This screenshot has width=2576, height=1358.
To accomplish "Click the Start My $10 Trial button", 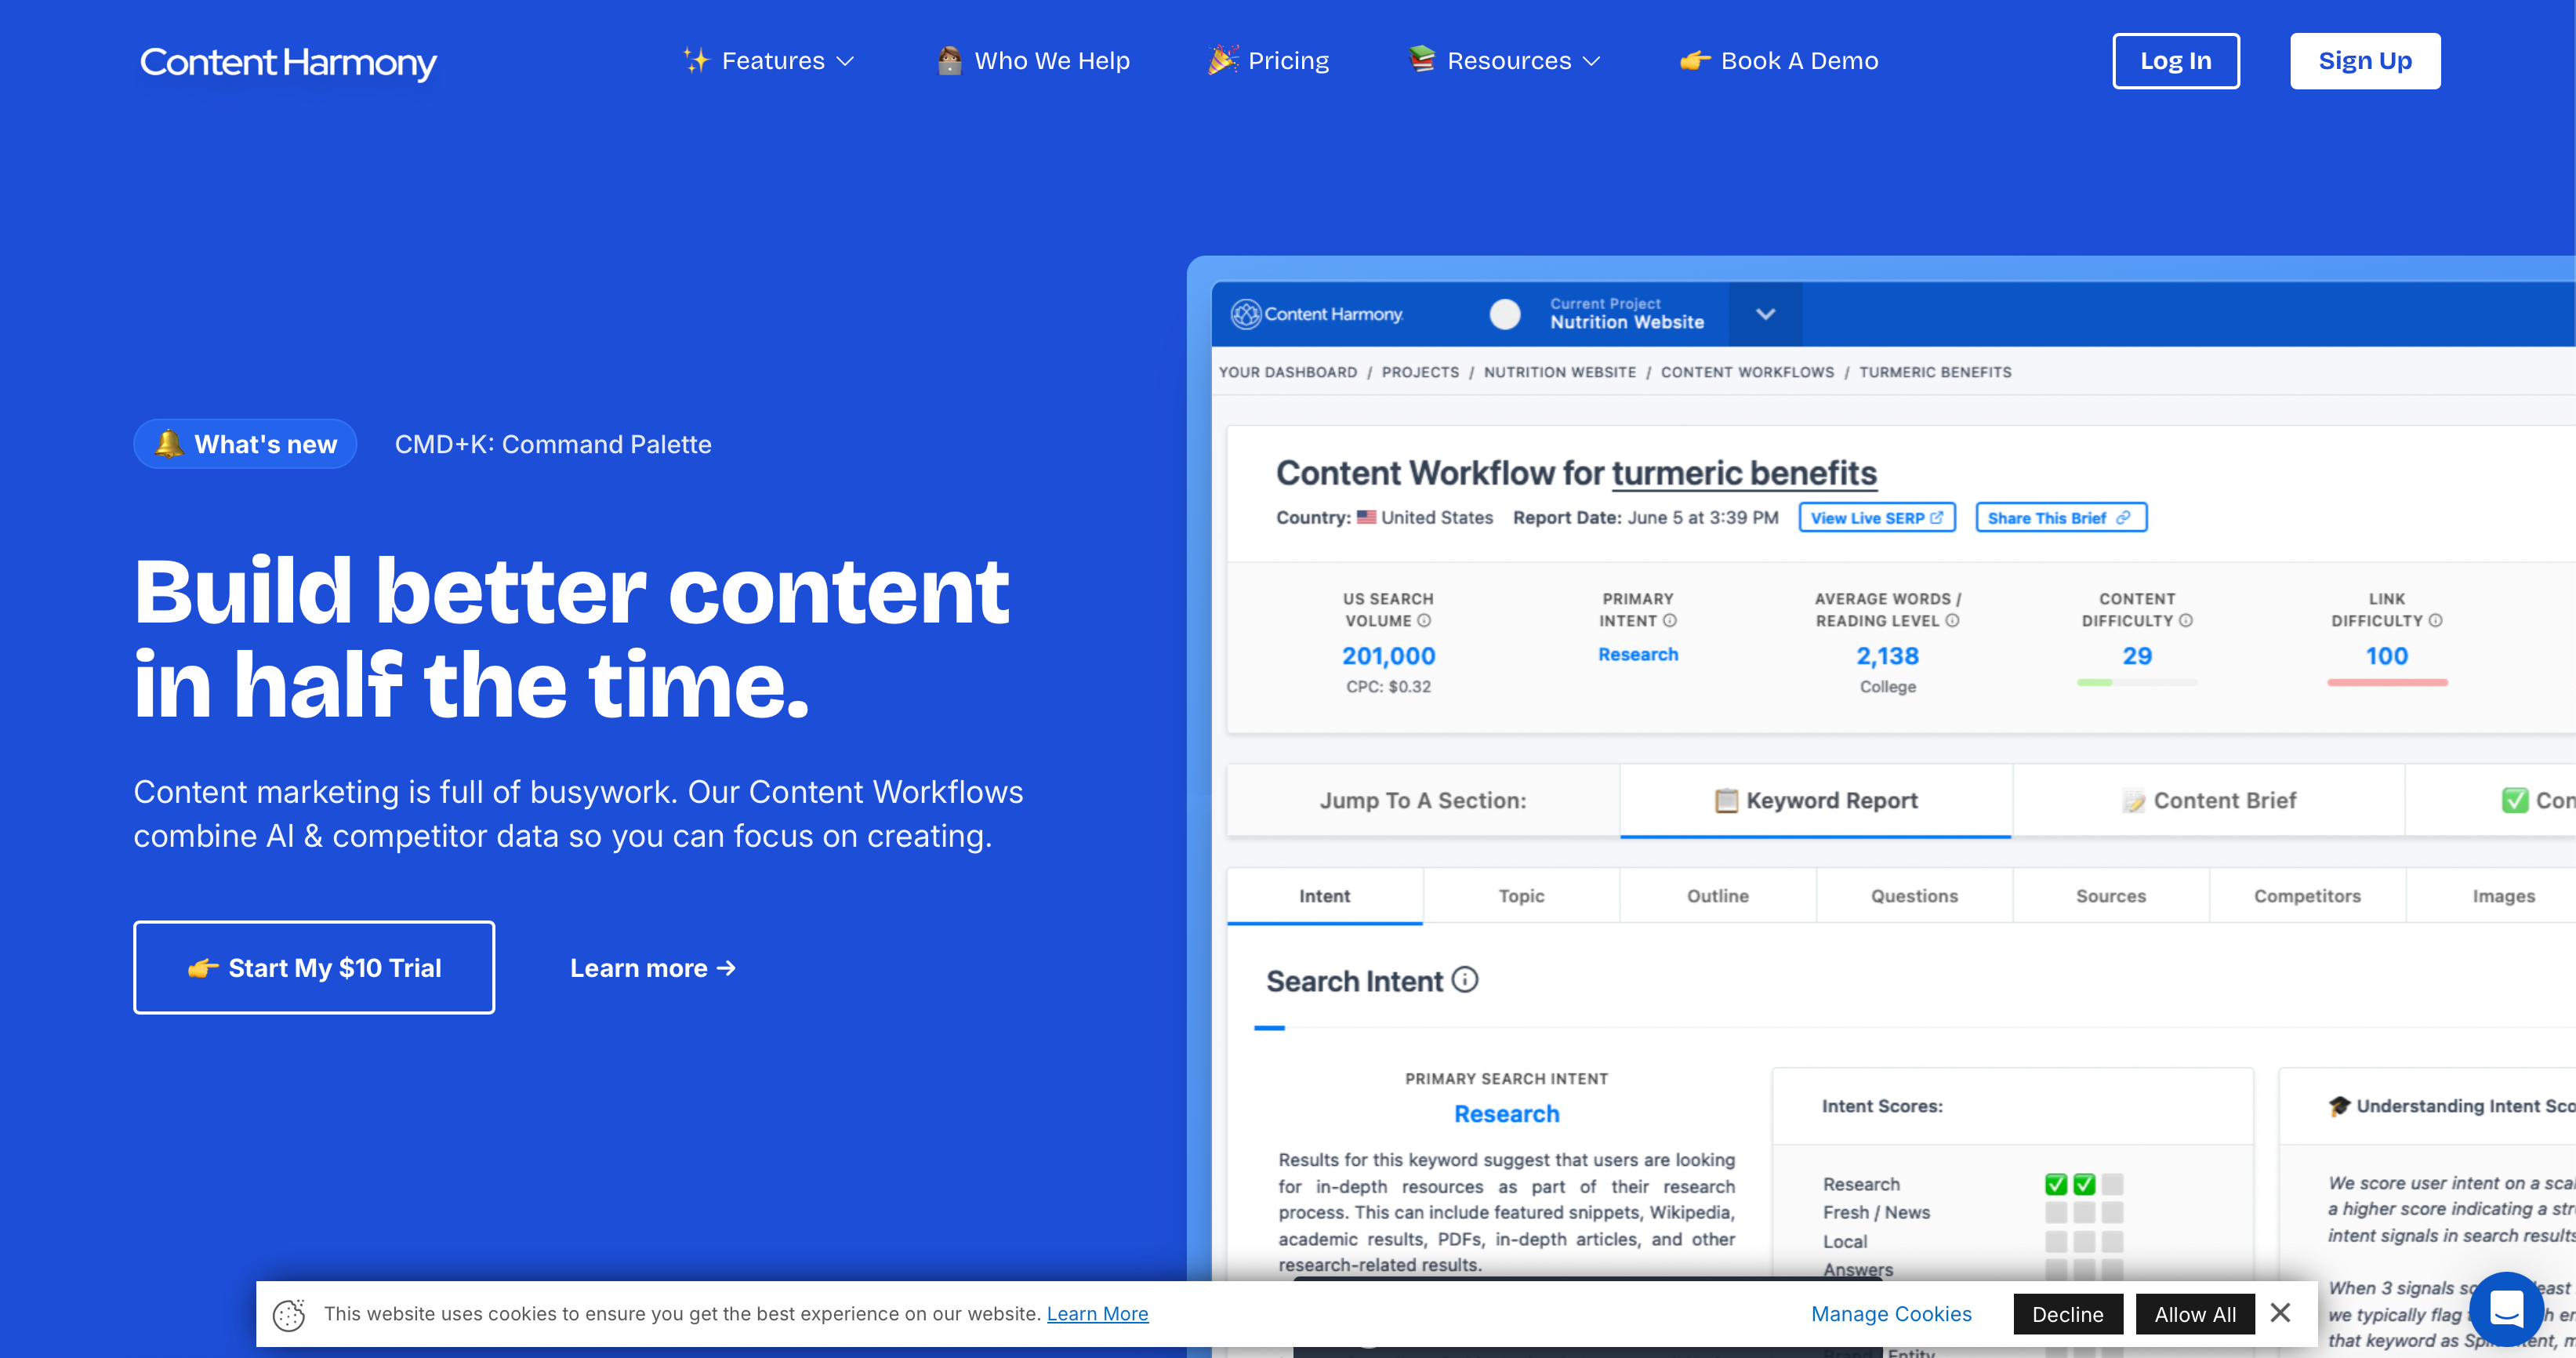I will 314,967.
